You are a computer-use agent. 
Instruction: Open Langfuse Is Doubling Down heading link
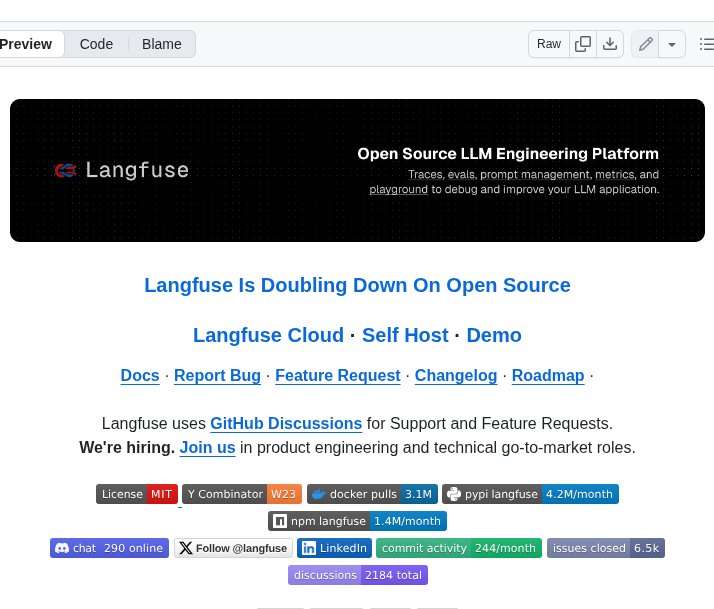point(357,285)
